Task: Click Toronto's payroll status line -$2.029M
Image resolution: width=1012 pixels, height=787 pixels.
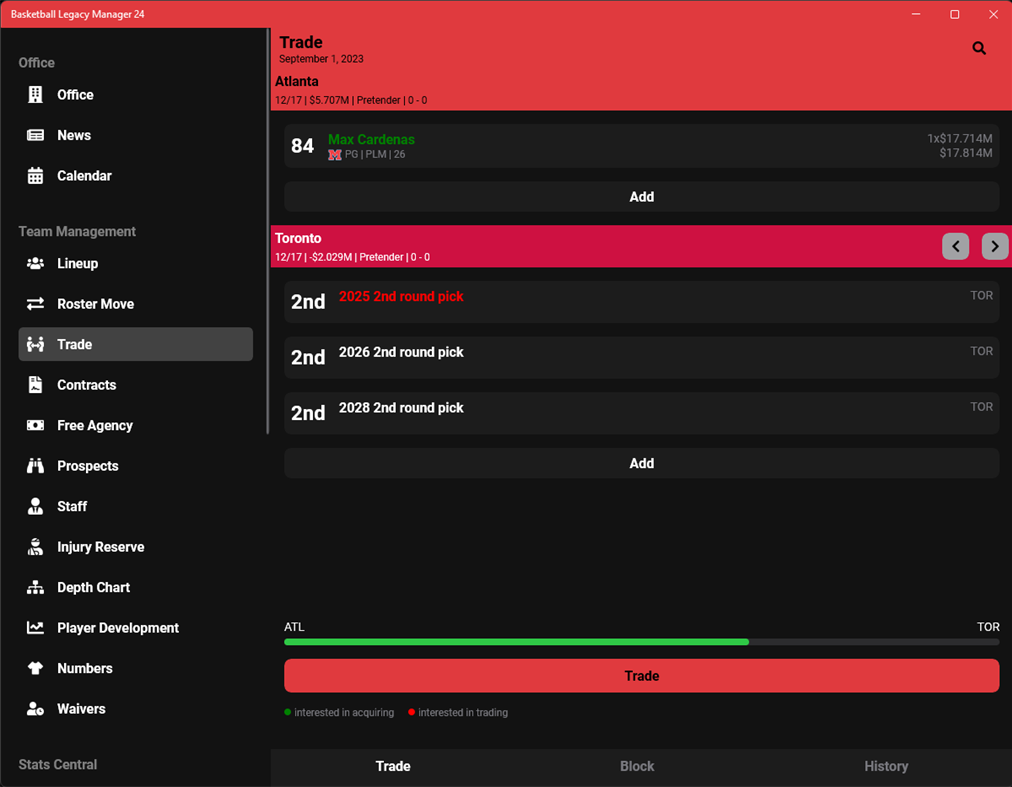Action: 352,257
